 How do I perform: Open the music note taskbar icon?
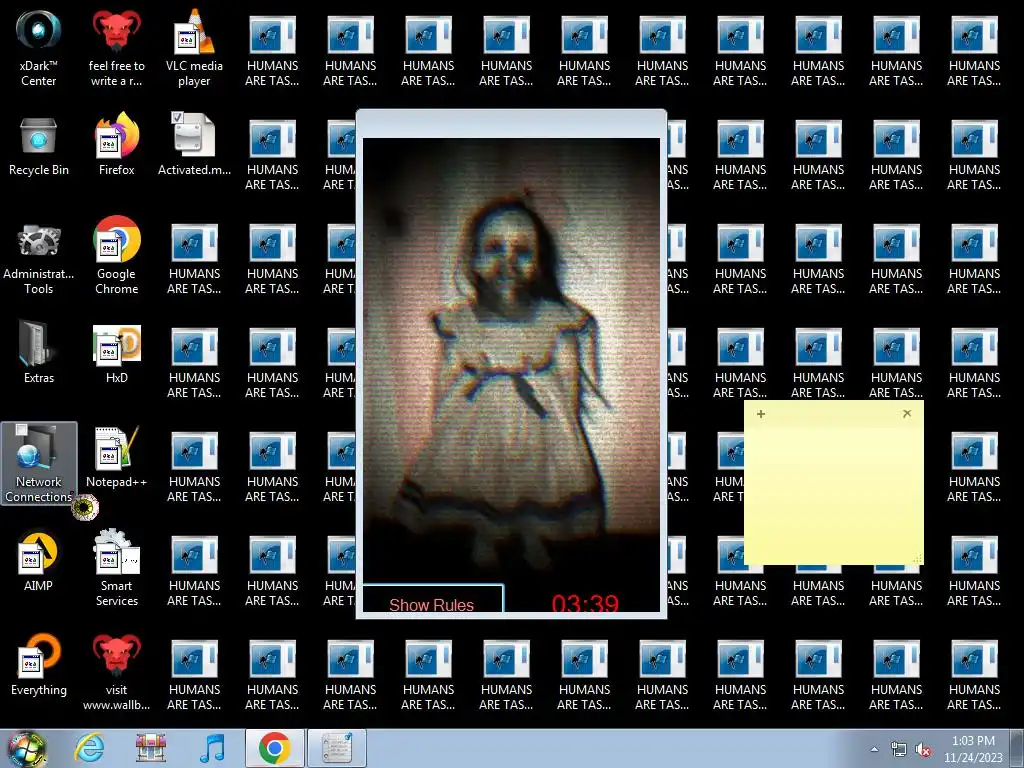coord(212,748)
